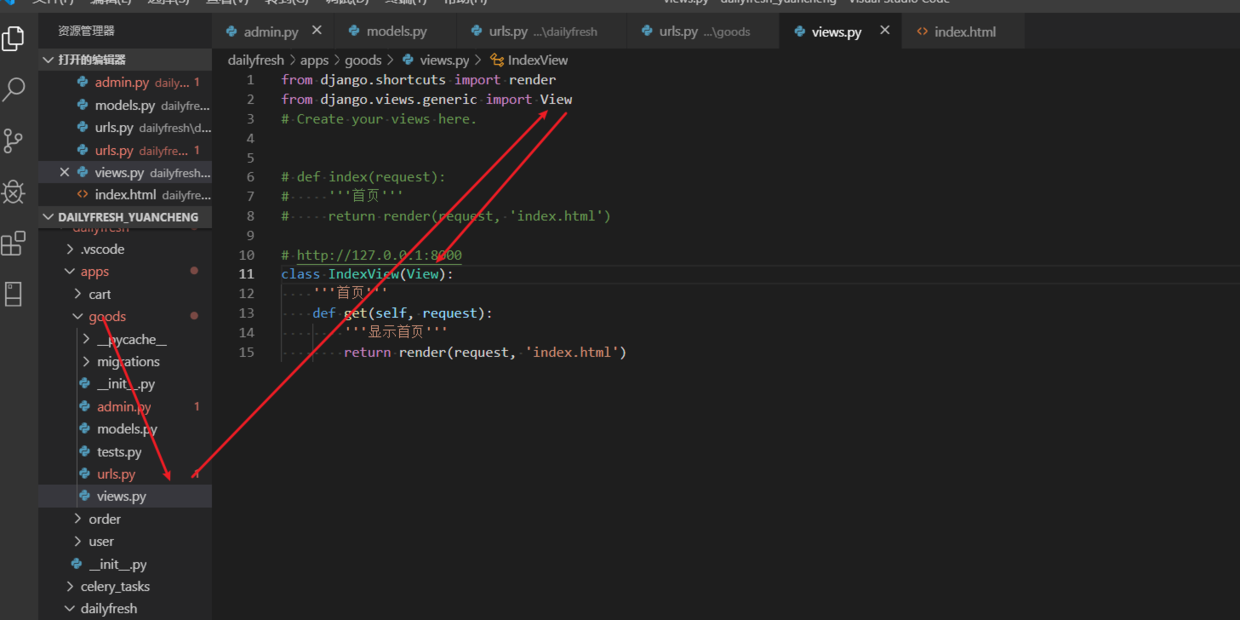Image resolution: width=1240 pixels, height=620 pixels.
Task: Switch to the admin.py tab
Action: pyautogui.click(x=270, y=32)
